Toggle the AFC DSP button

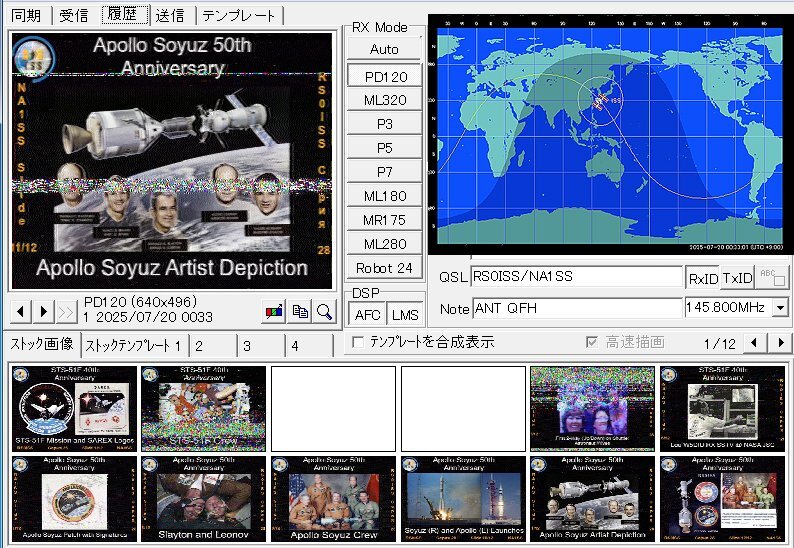click(367, 315)
